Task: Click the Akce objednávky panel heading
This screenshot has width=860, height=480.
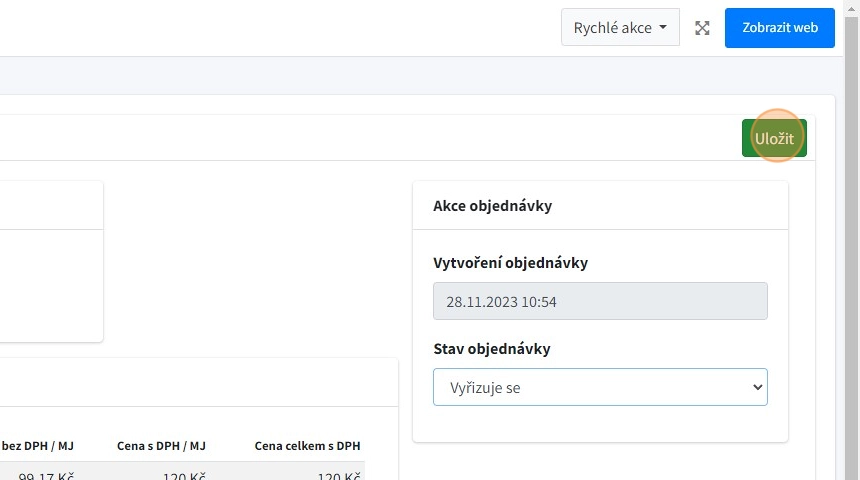Action: click(492, 206)
